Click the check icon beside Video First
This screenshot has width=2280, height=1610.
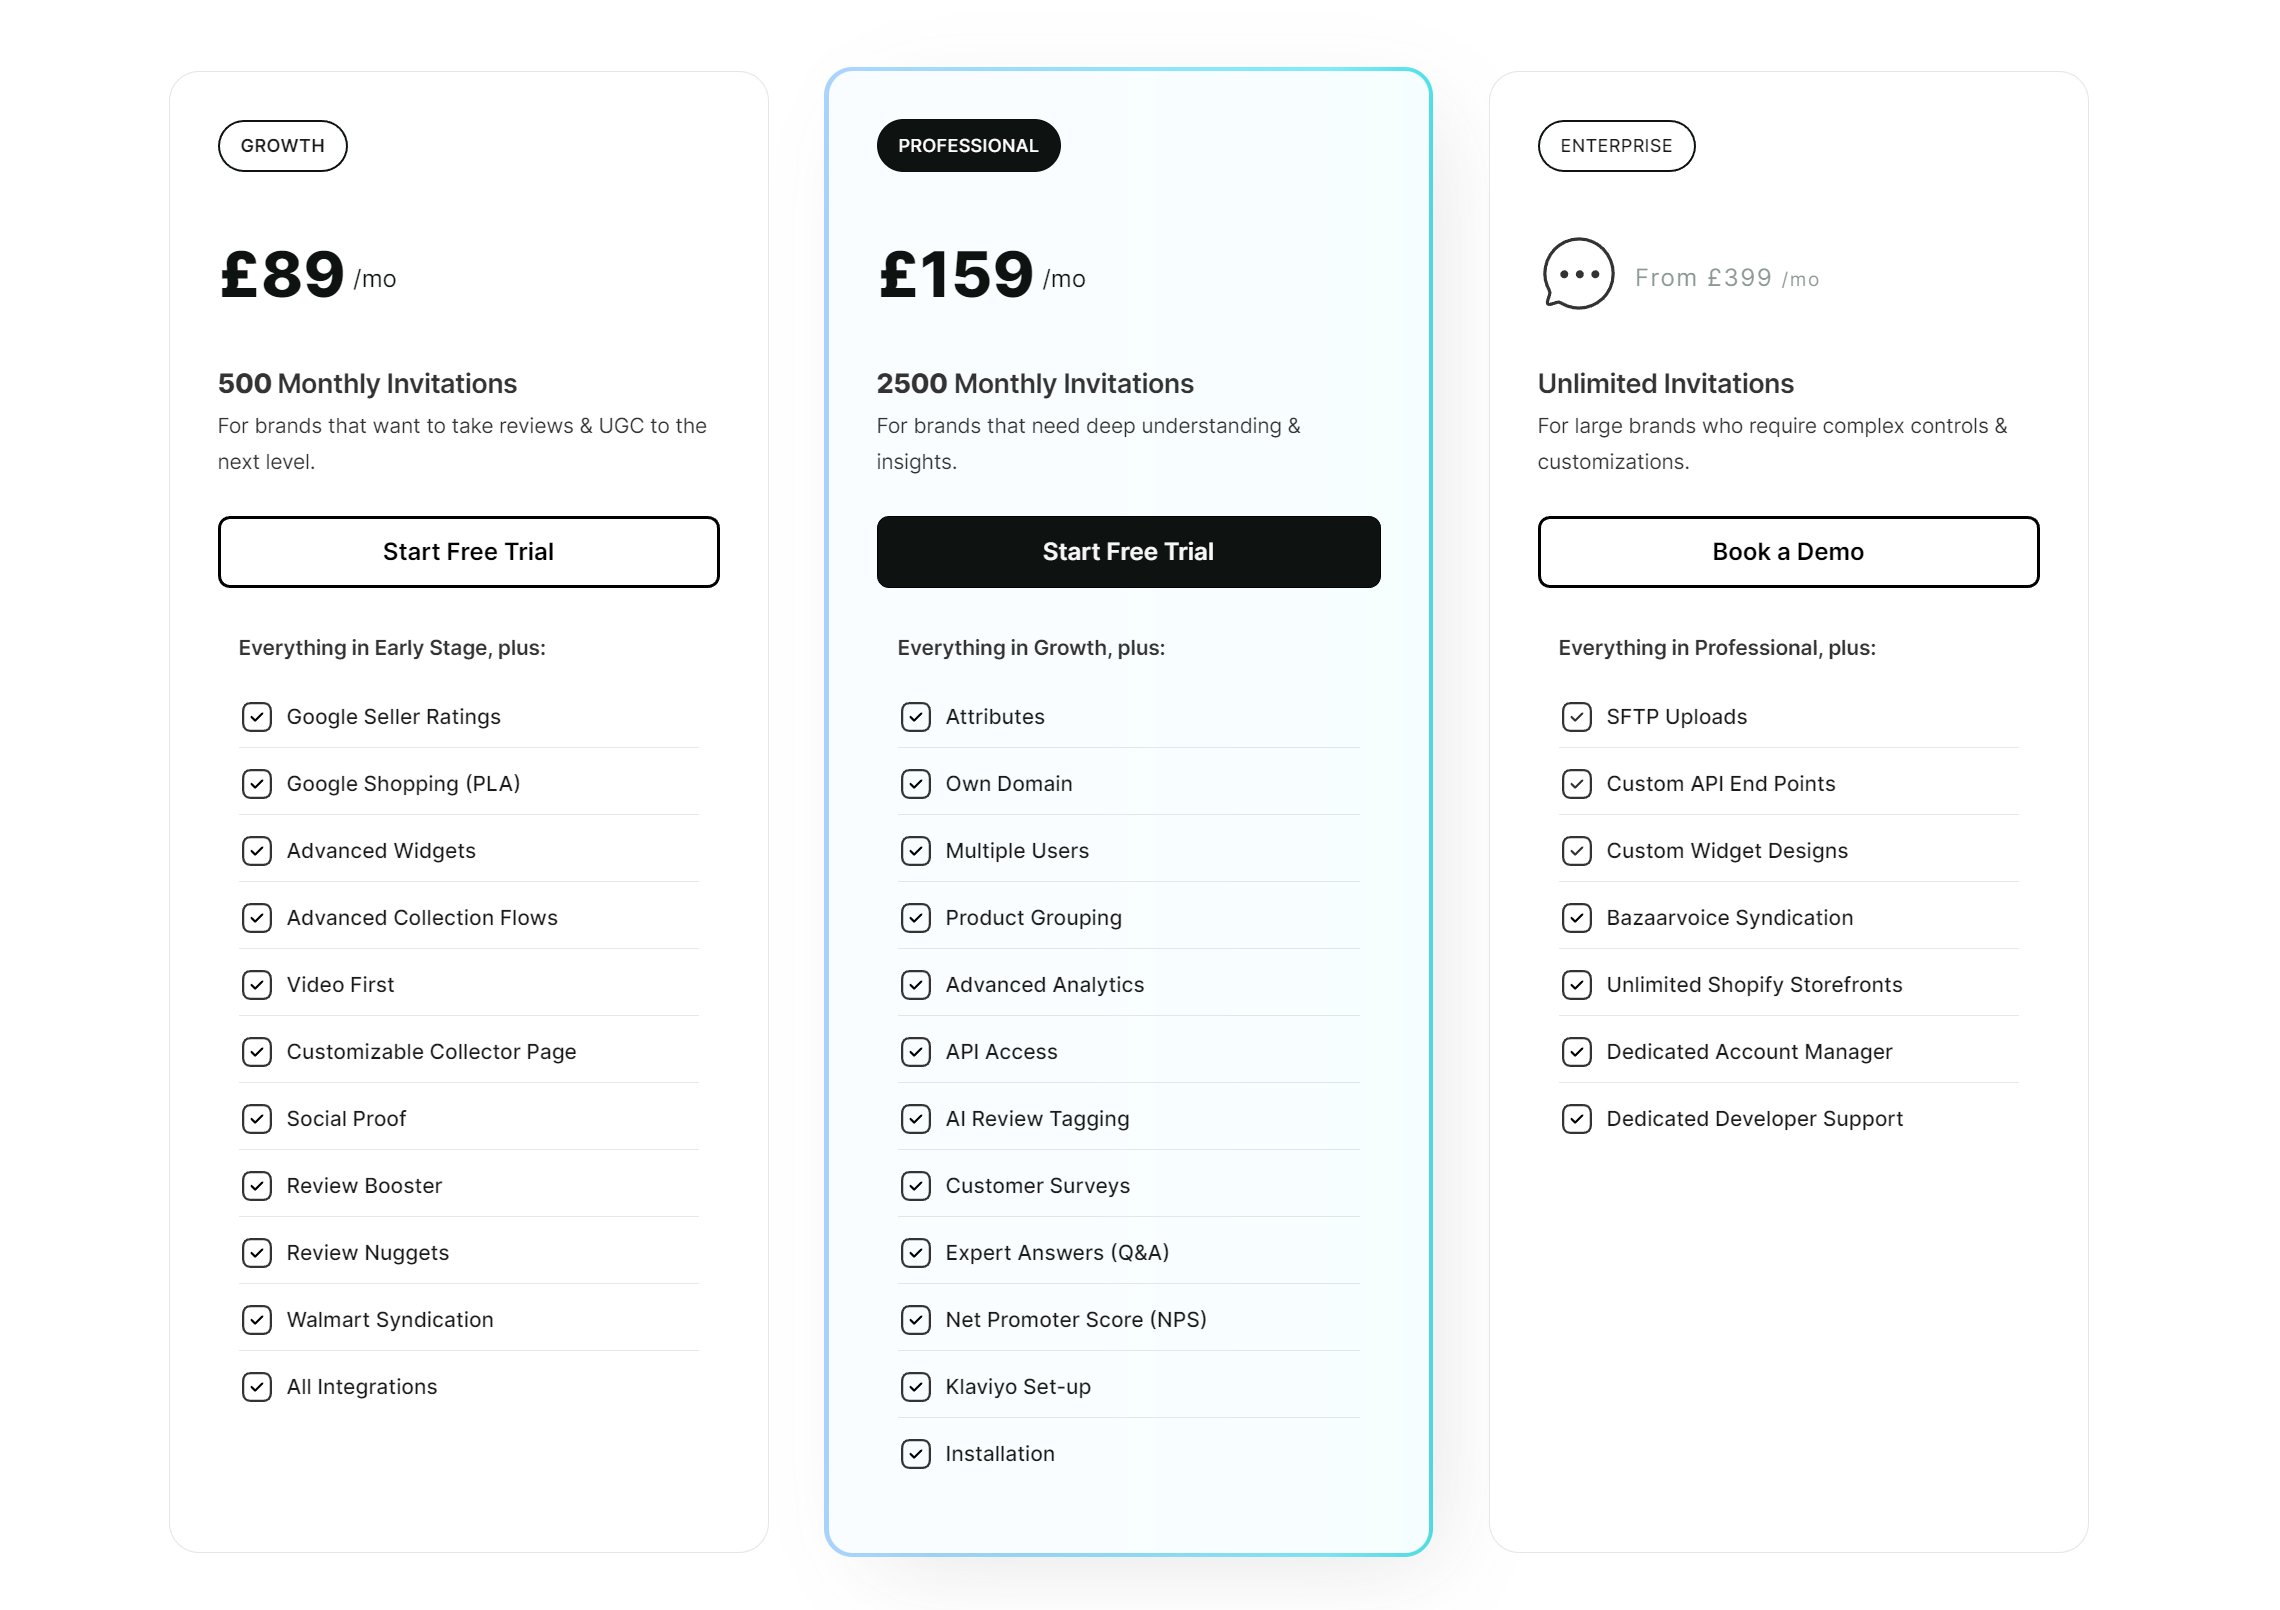click(x=257, y=985)
